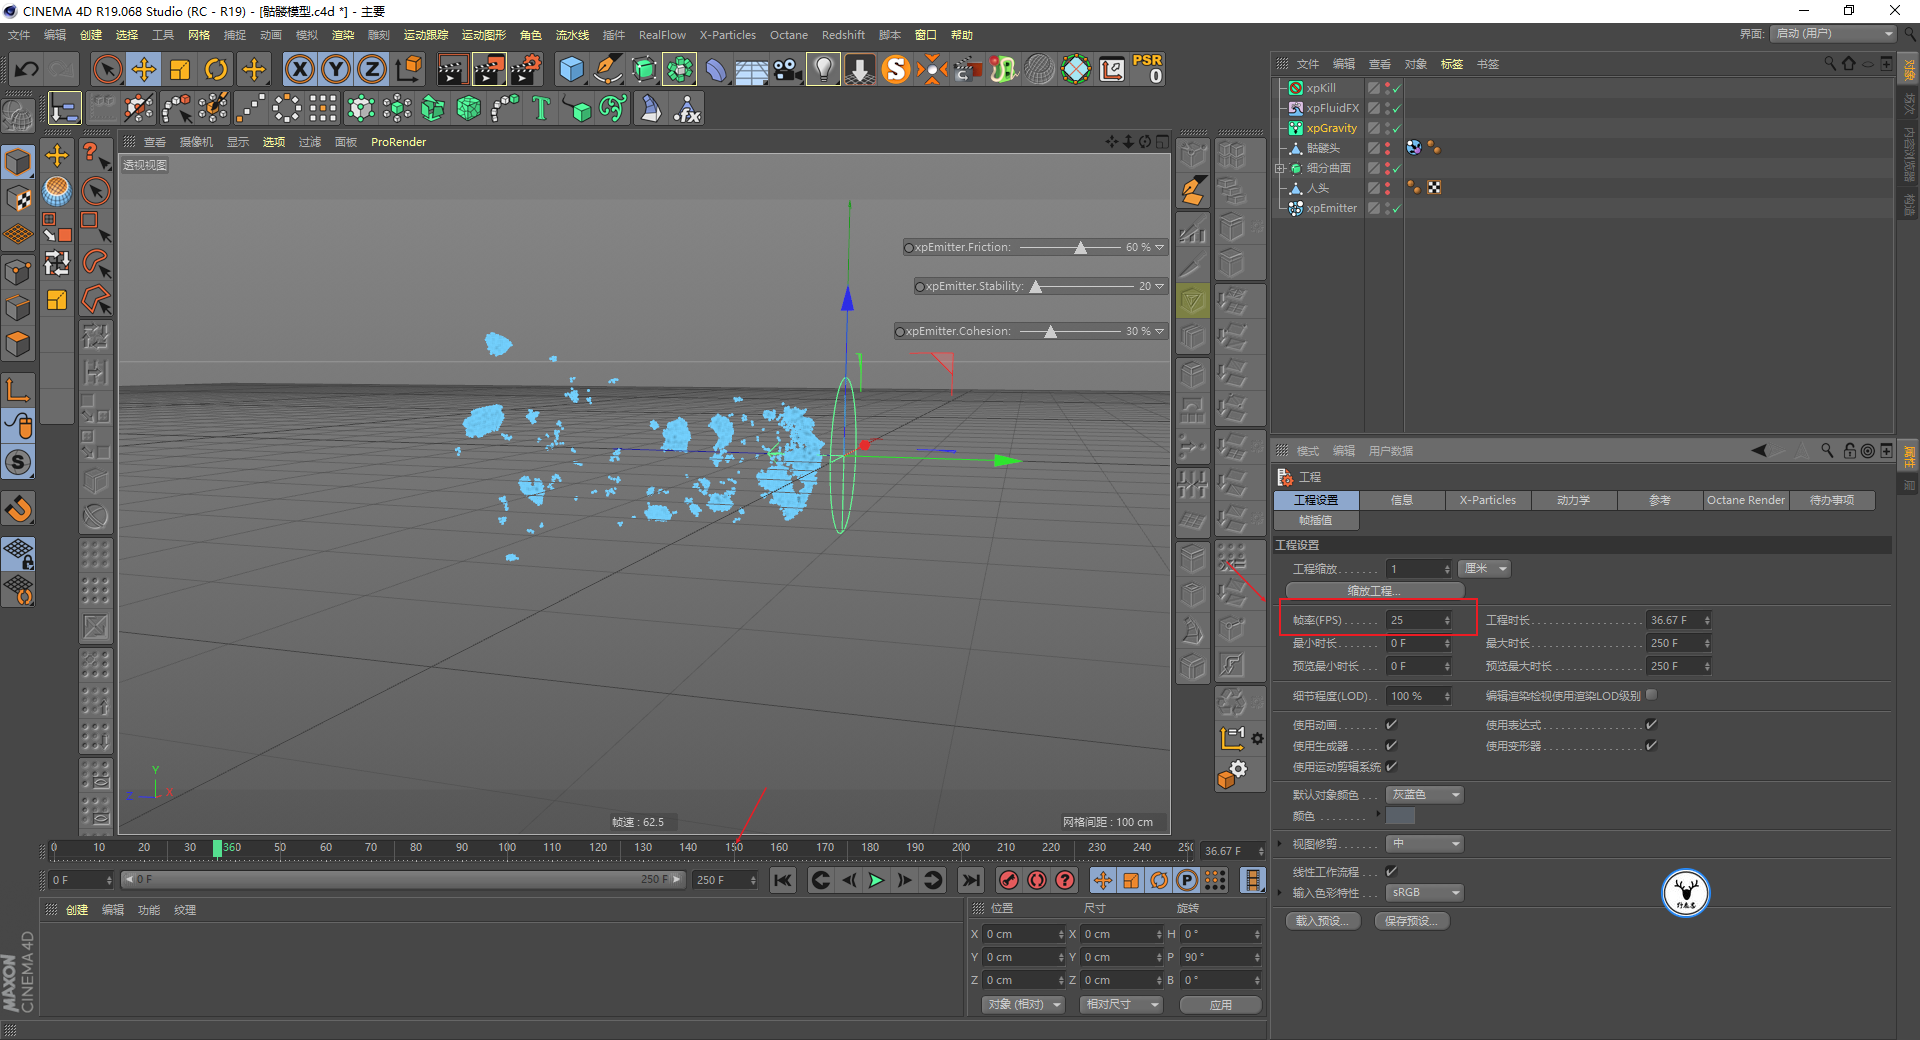Image resolution: width=1920 pixels, height=1040 pixels.
Task: Open the X-Particles menu in menu bar
Action: click(x=728, y=35)
